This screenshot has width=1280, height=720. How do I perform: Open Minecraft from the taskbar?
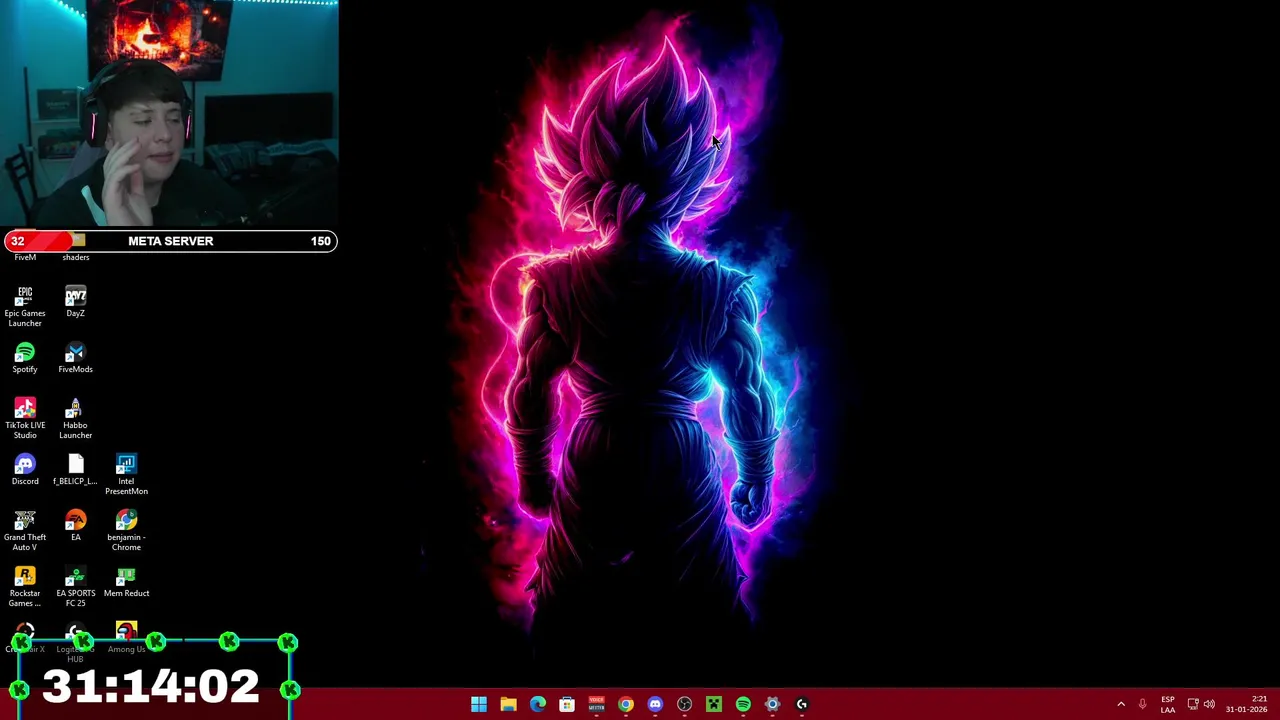click(714, 704)
